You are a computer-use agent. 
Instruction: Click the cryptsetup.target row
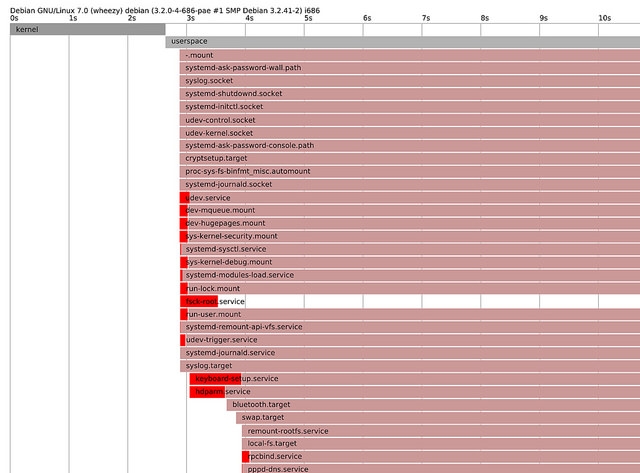(x=410, y=158)
